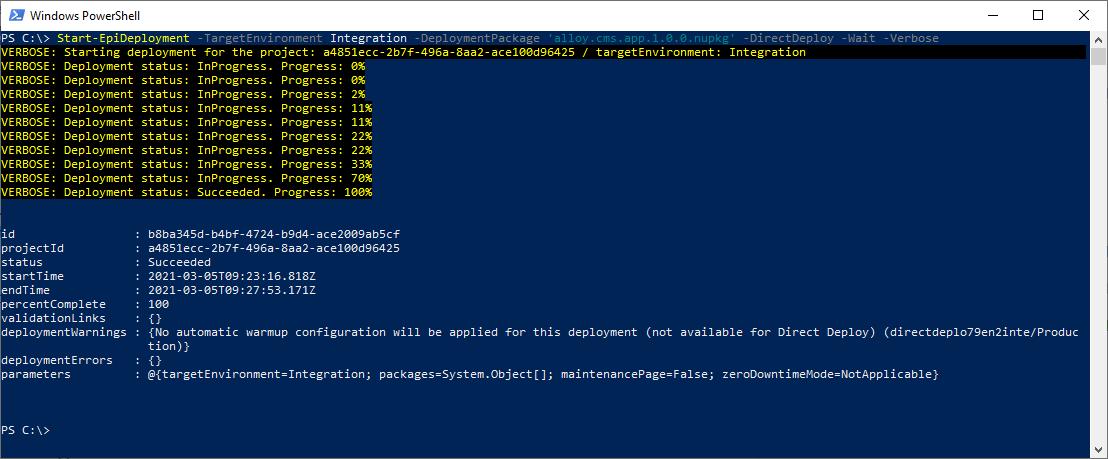Viewport: 1108px width, 459px height.
Task: Click the endTime timestamp value
Action: (231, 290)
